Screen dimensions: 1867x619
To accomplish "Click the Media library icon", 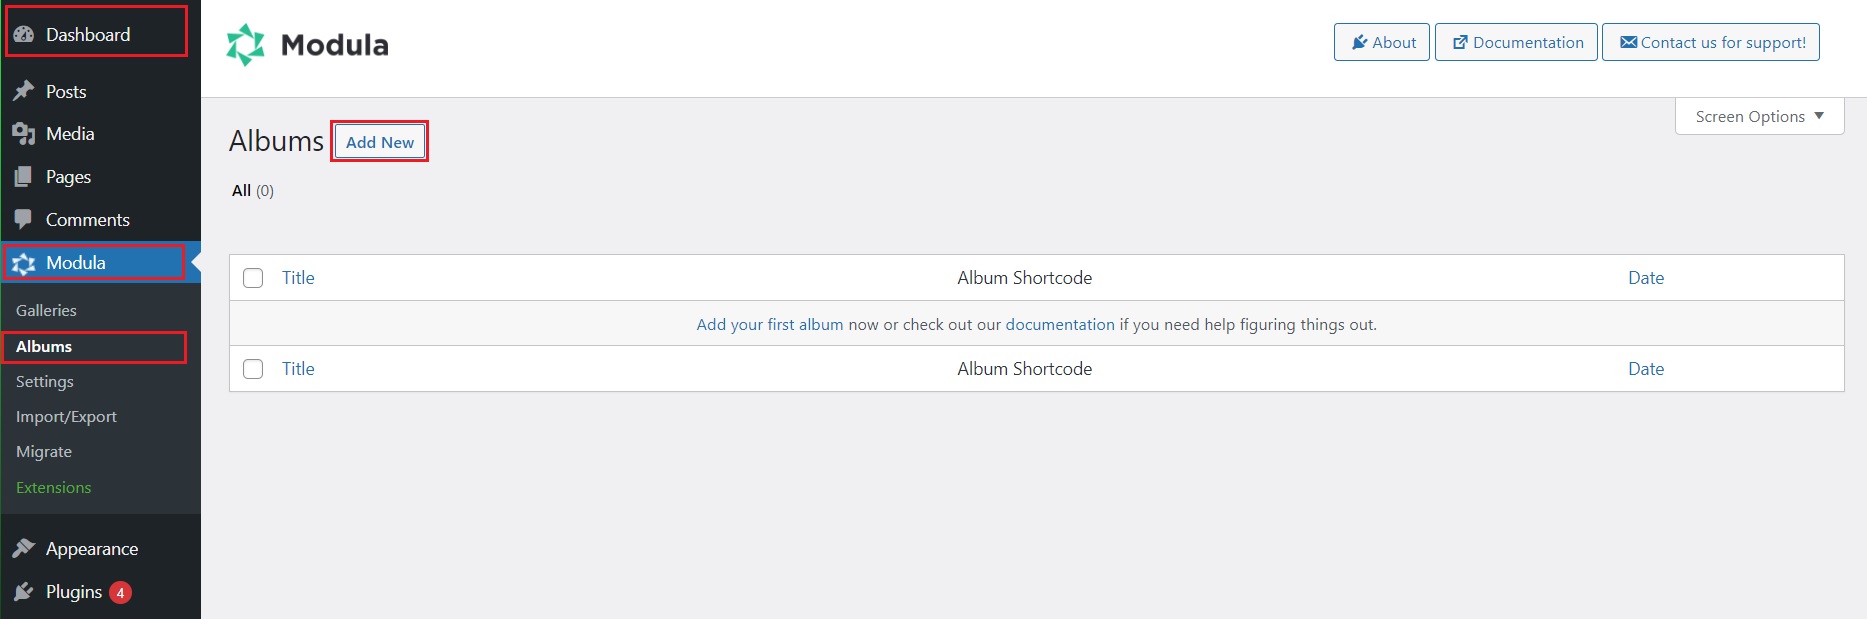I will pyautogui.click(x=24, y=134).
